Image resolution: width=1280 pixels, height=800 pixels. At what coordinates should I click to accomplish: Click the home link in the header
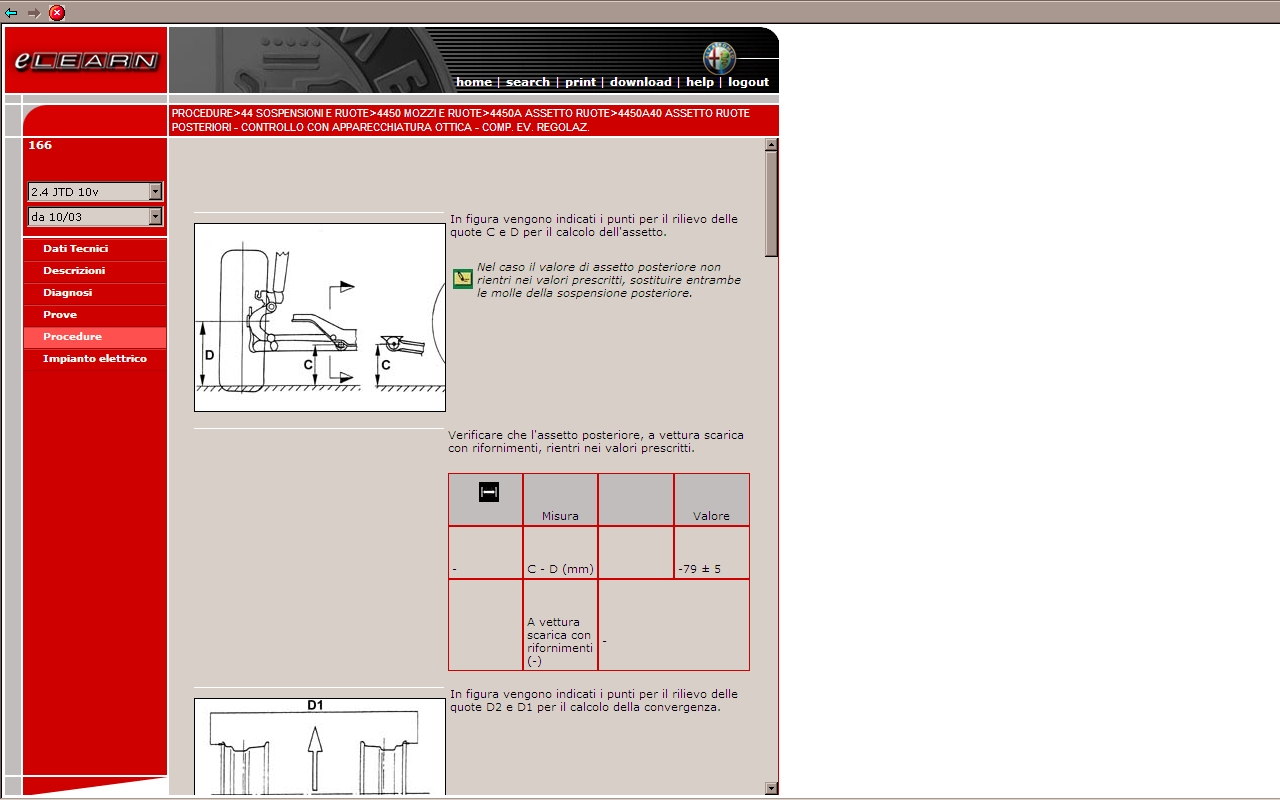473,82
